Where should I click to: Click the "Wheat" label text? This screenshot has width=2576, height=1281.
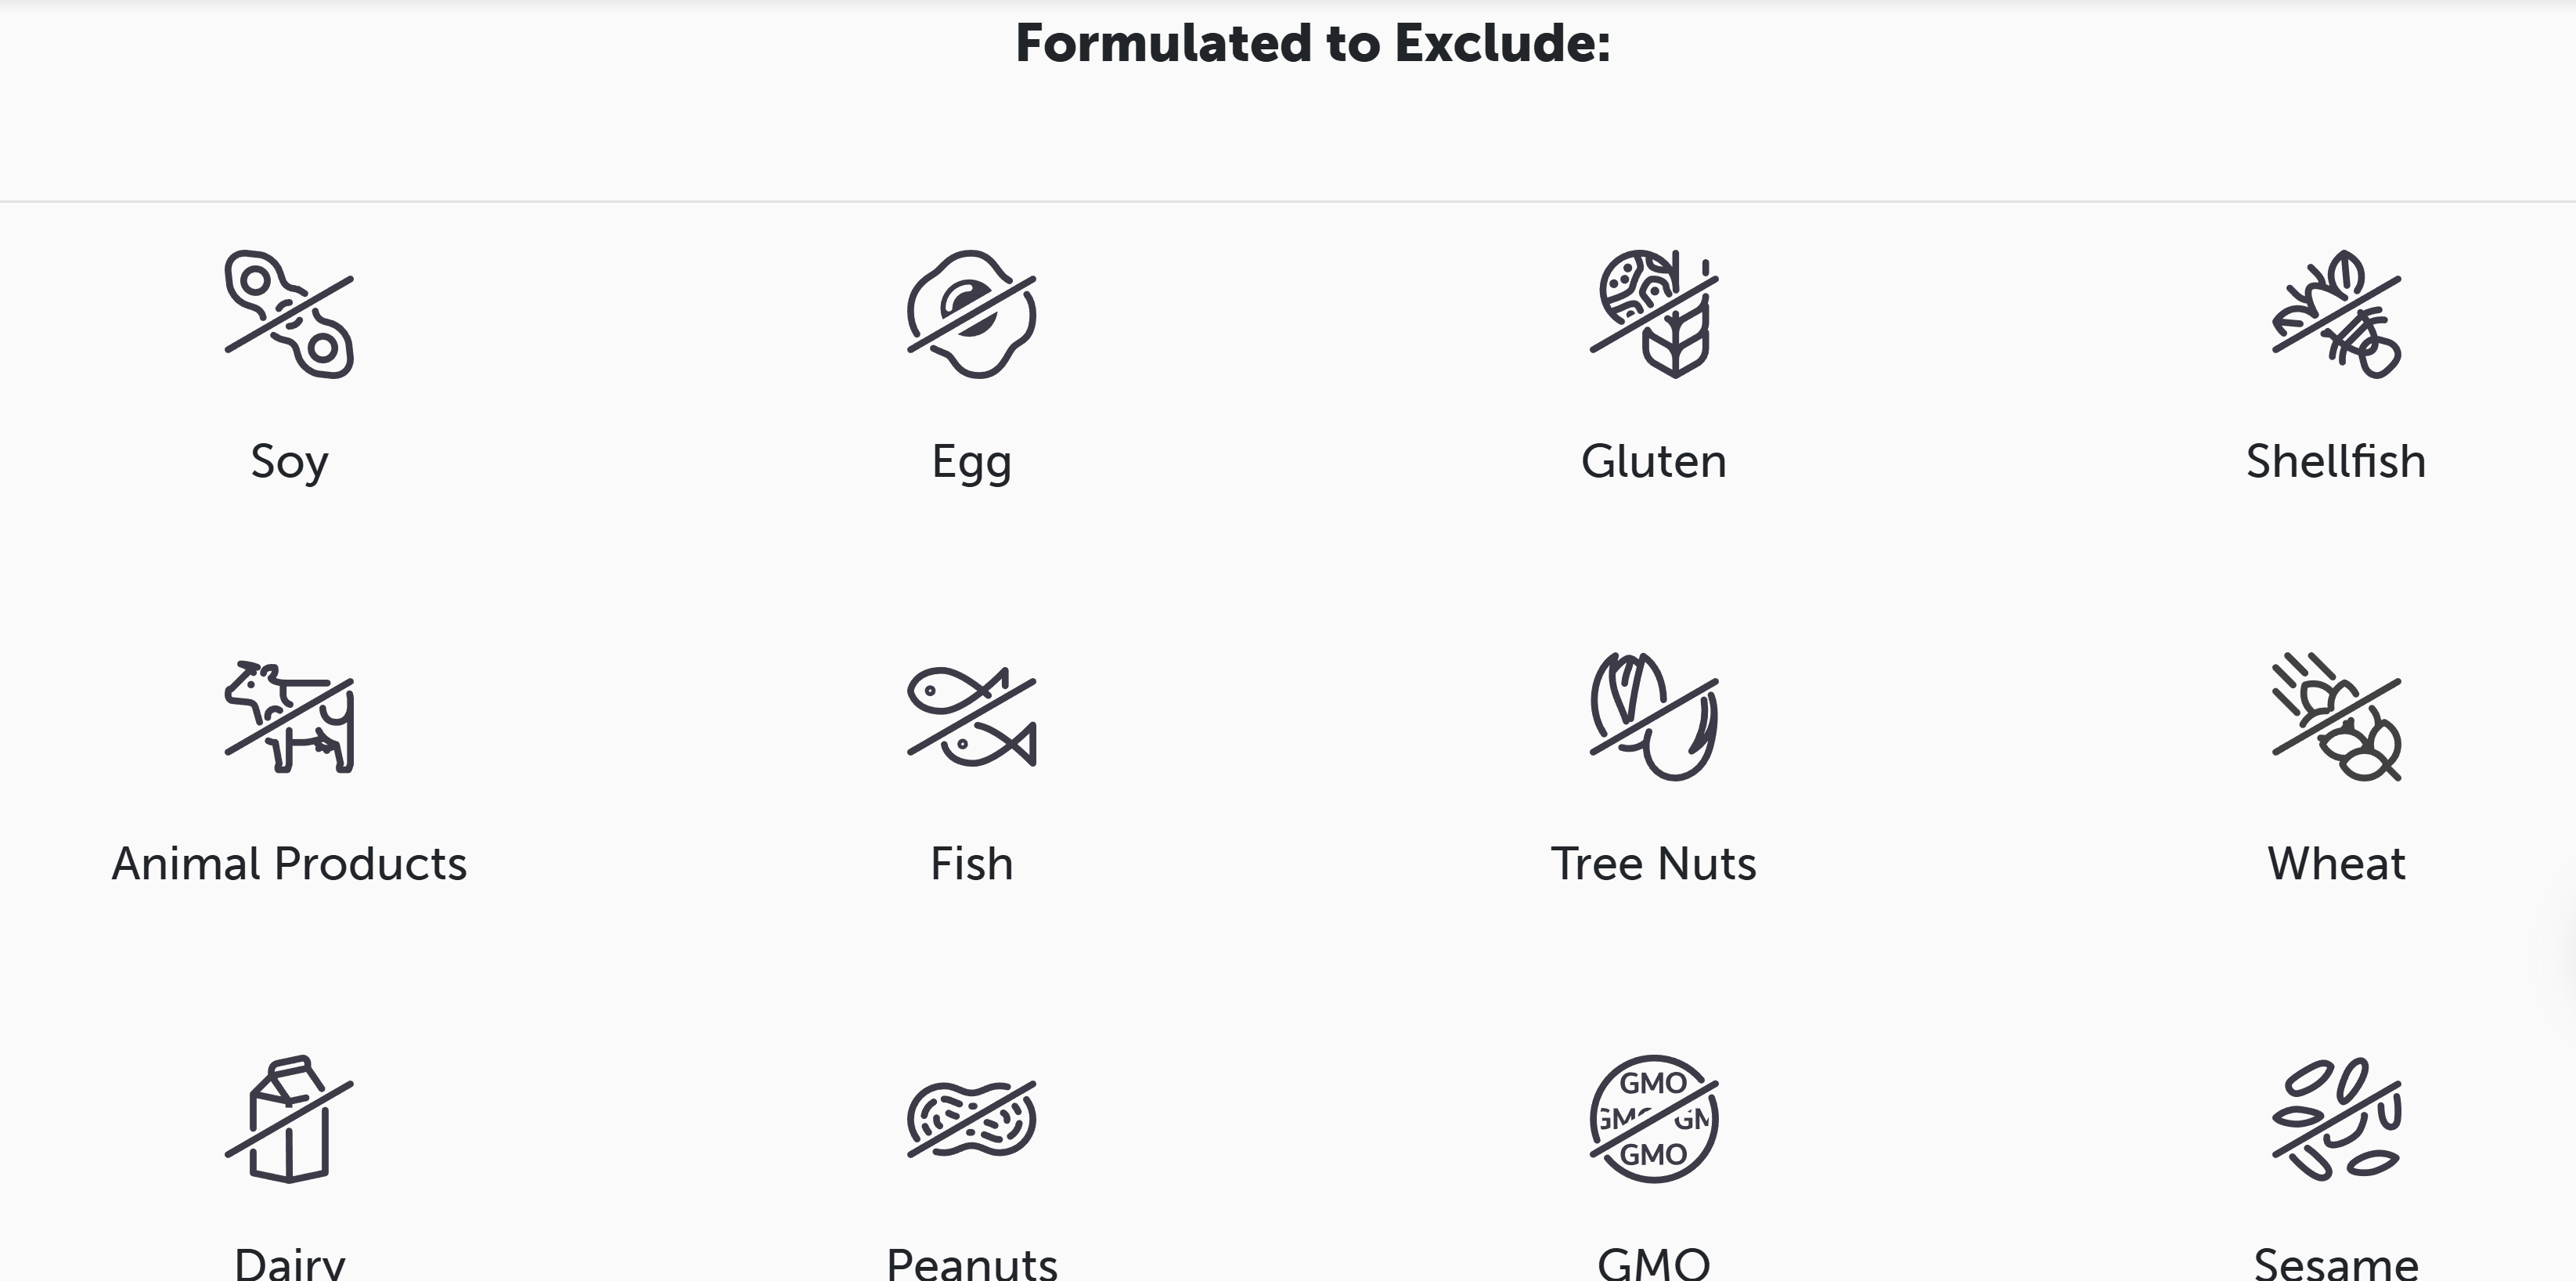point(2336,864)
